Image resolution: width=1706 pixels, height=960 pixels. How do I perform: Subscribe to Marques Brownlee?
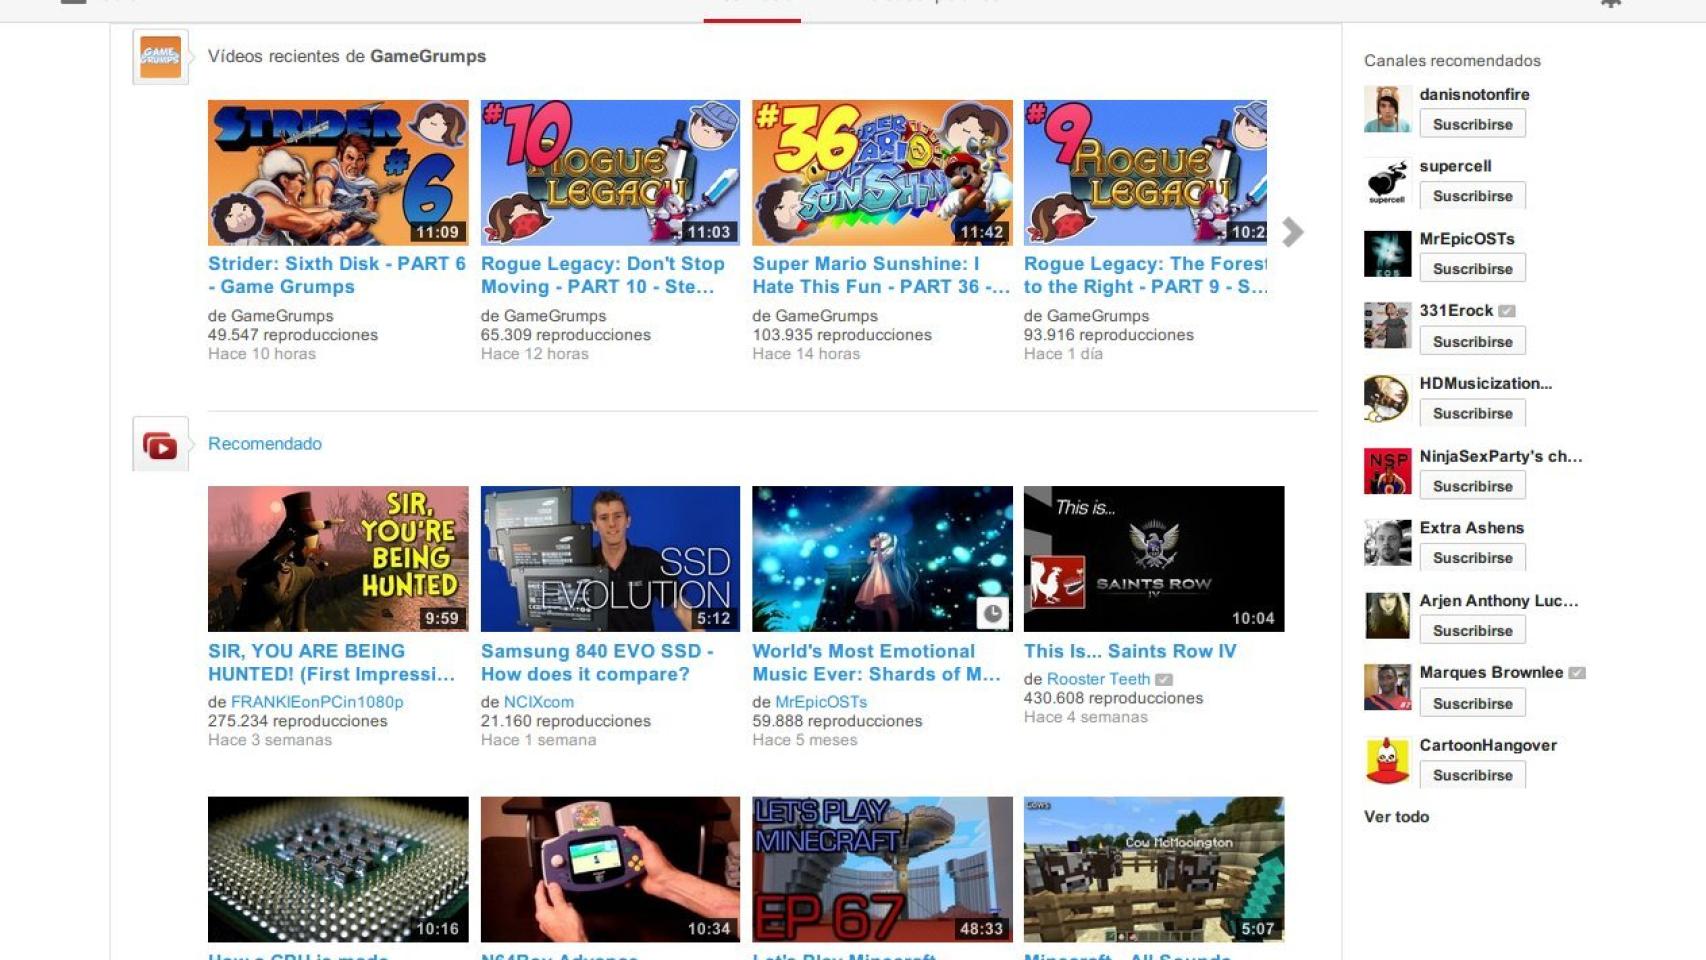coord(1472,702)
